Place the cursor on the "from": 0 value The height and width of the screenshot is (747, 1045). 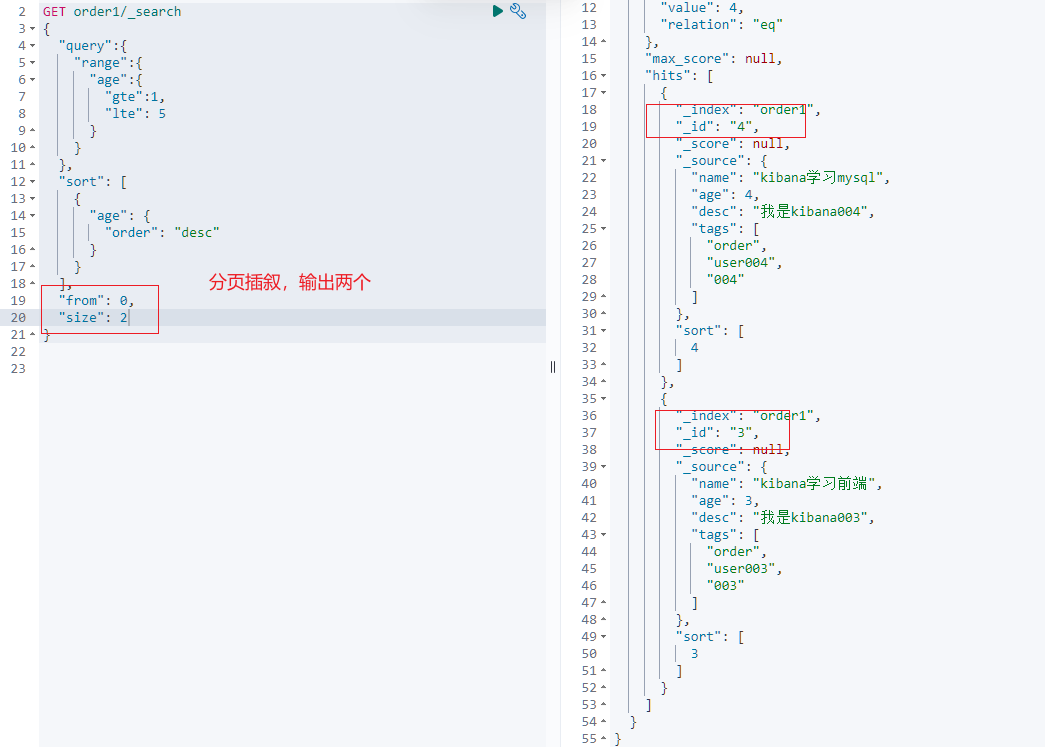[123, 299]
